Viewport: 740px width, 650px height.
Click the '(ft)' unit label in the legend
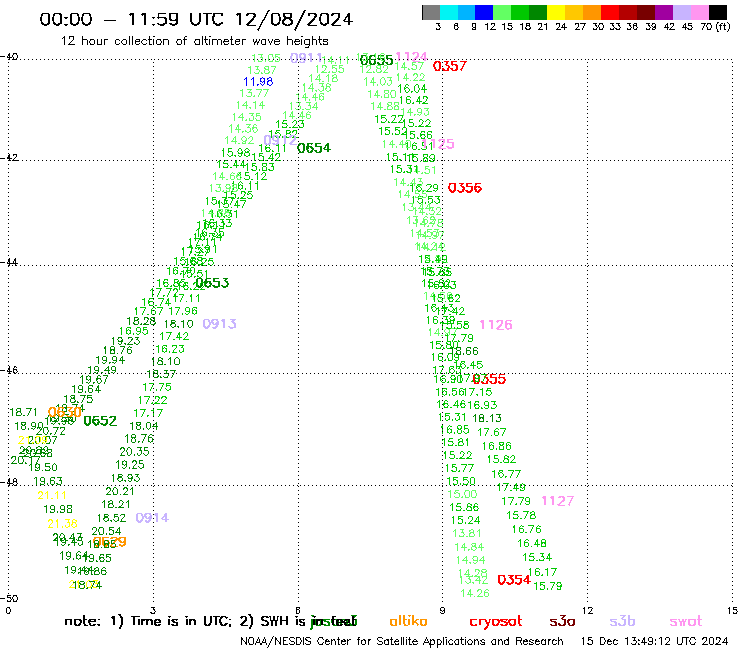tap(723, 26)
